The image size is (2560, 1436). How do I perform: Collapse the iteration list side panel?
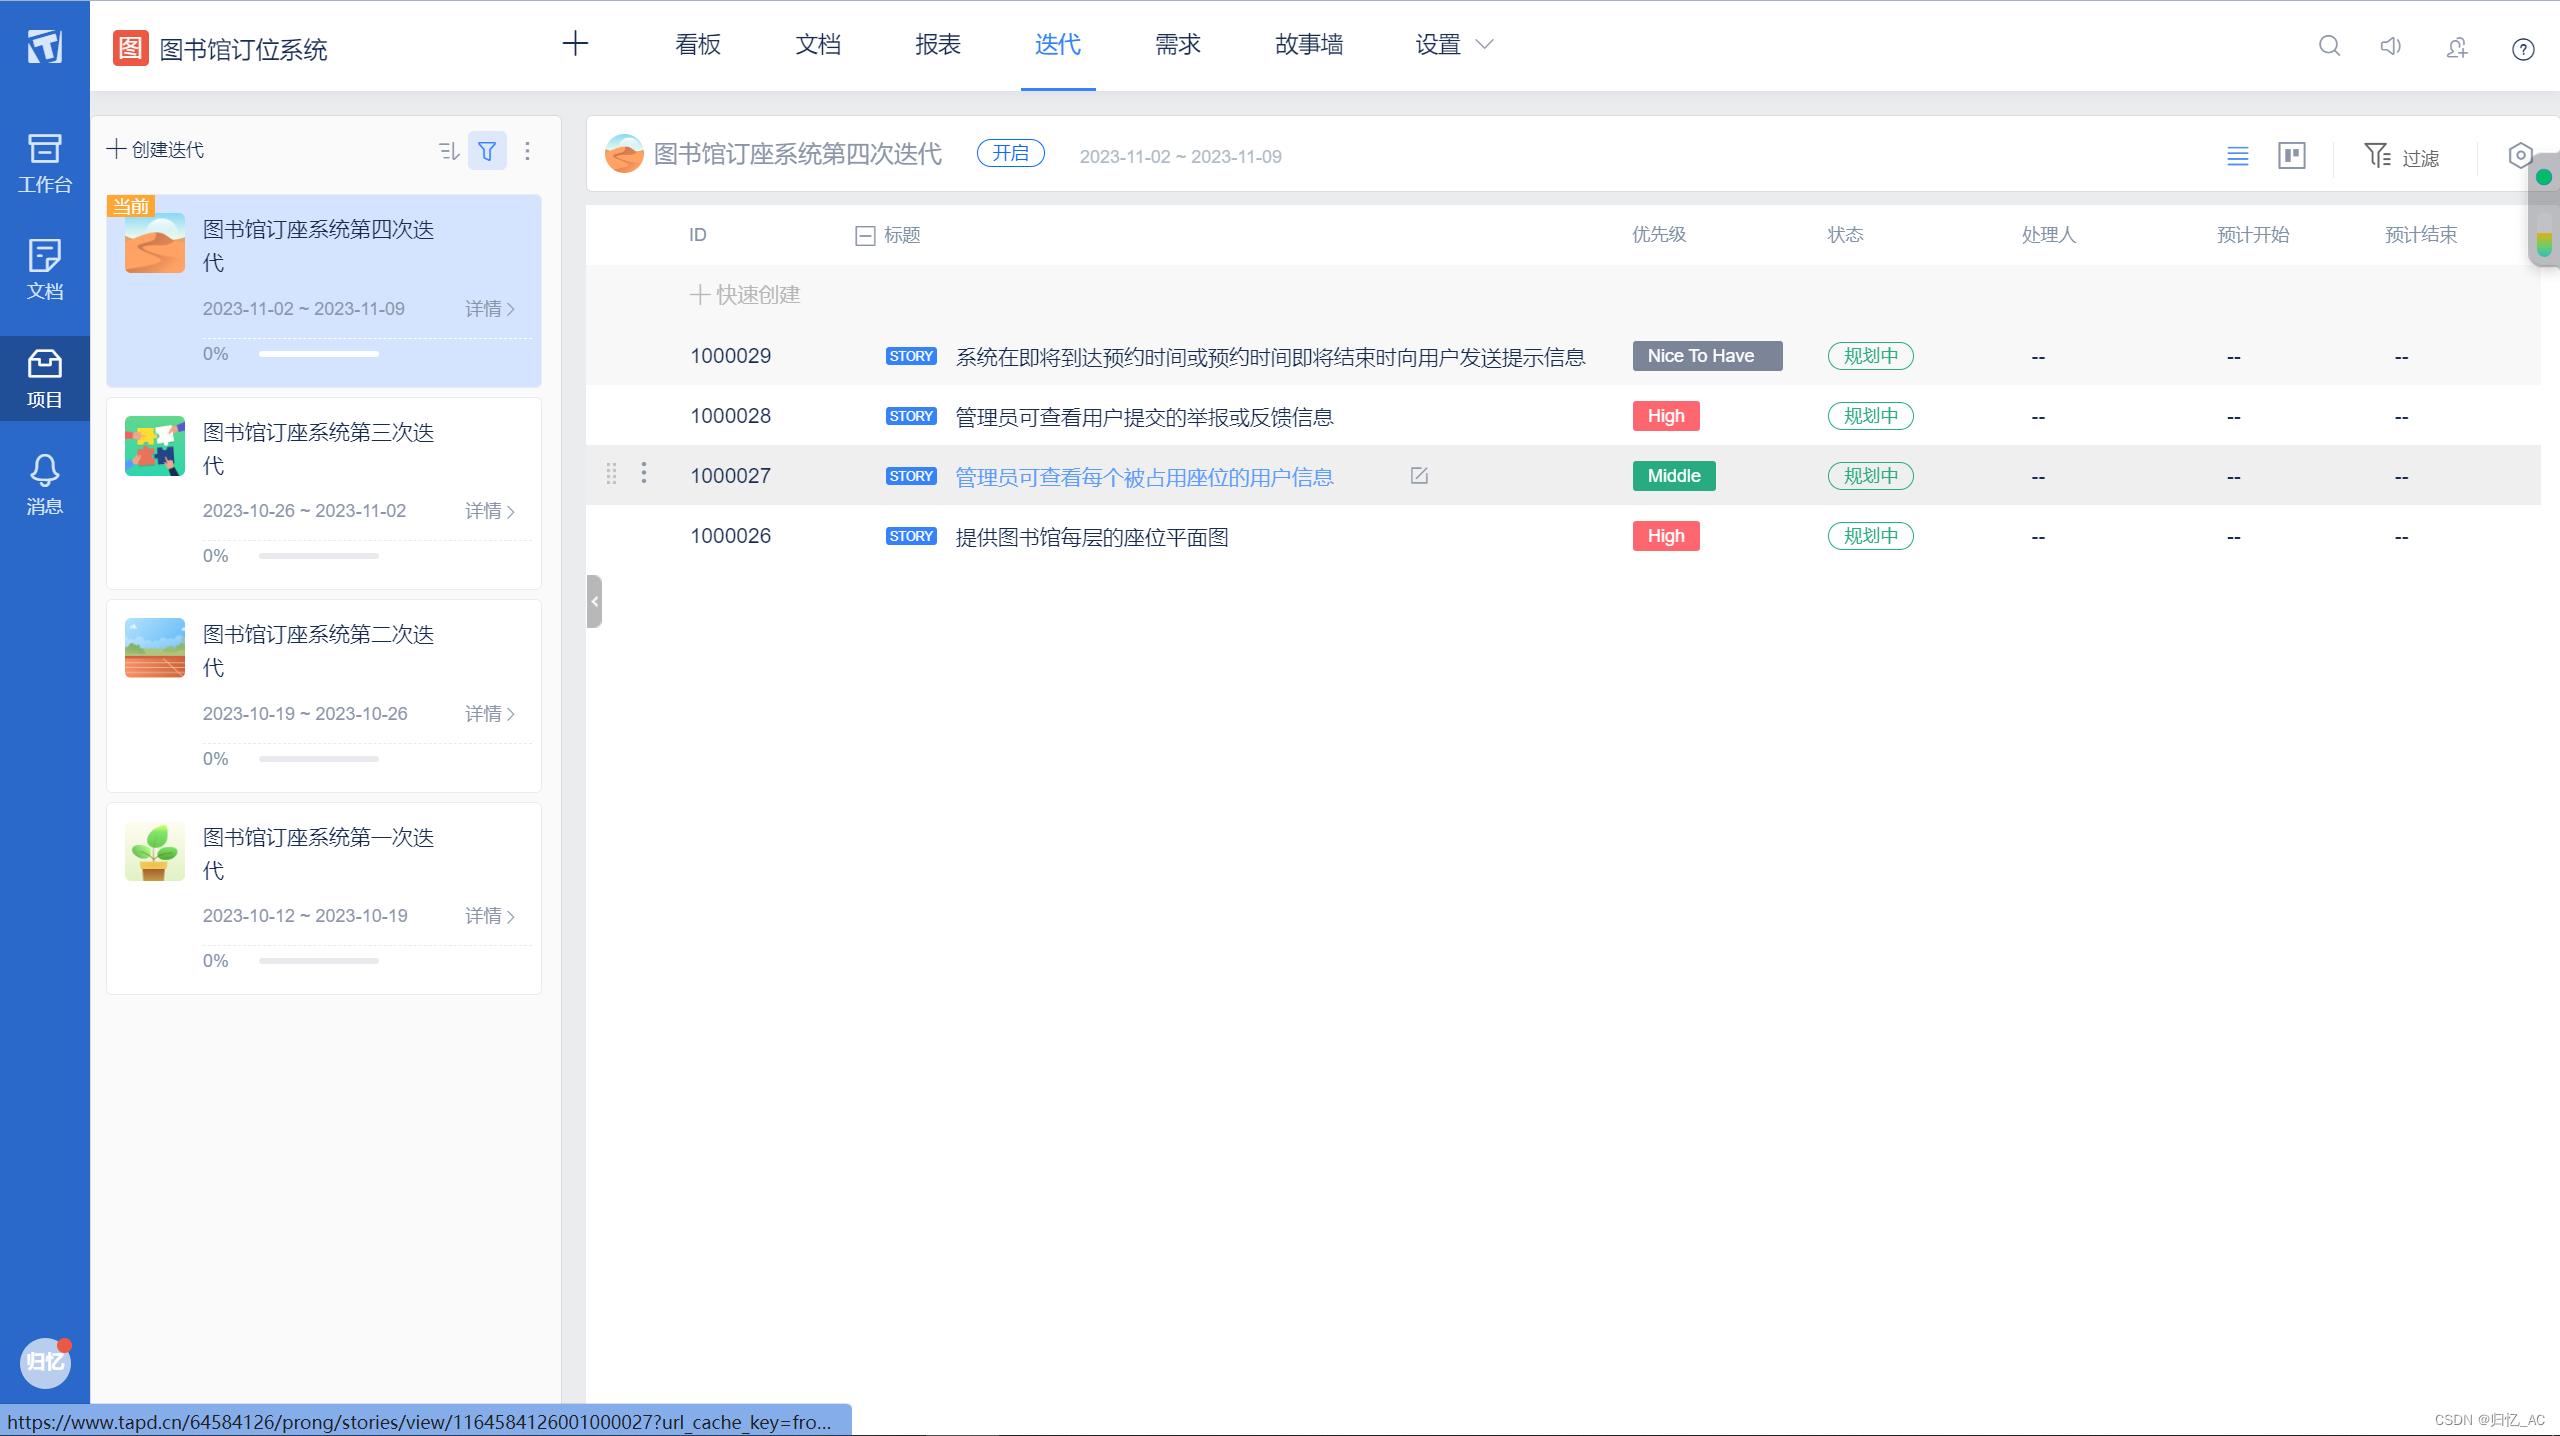(594, 601)
